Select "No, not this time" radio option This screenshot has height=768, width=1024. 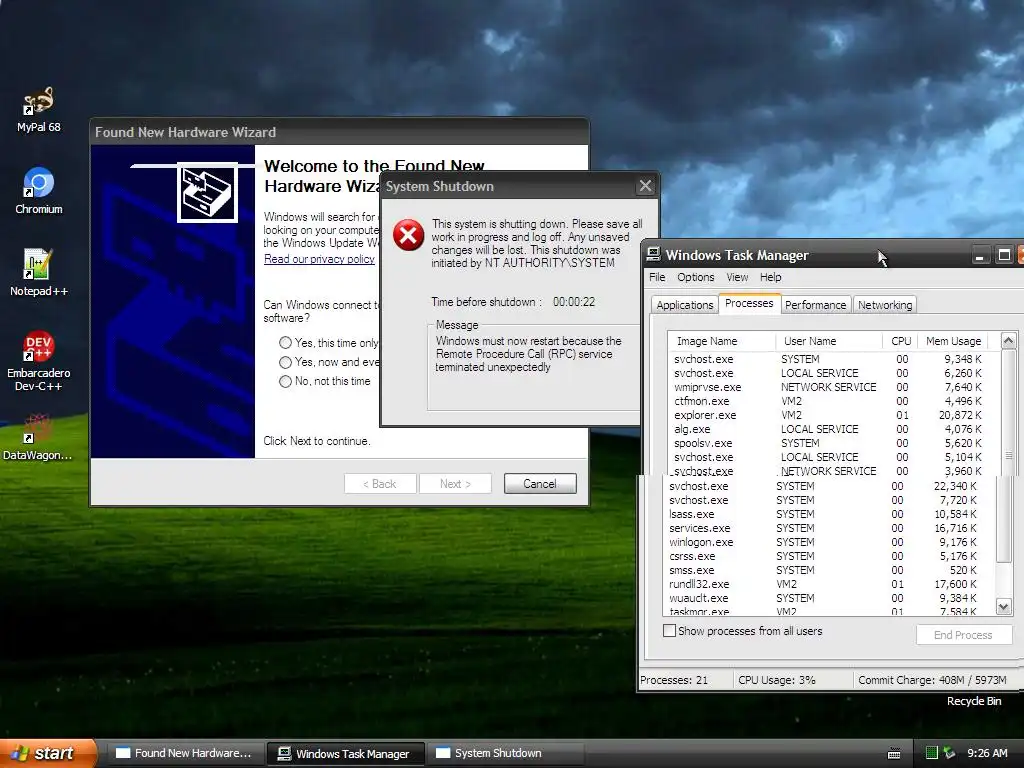(285, 381)
